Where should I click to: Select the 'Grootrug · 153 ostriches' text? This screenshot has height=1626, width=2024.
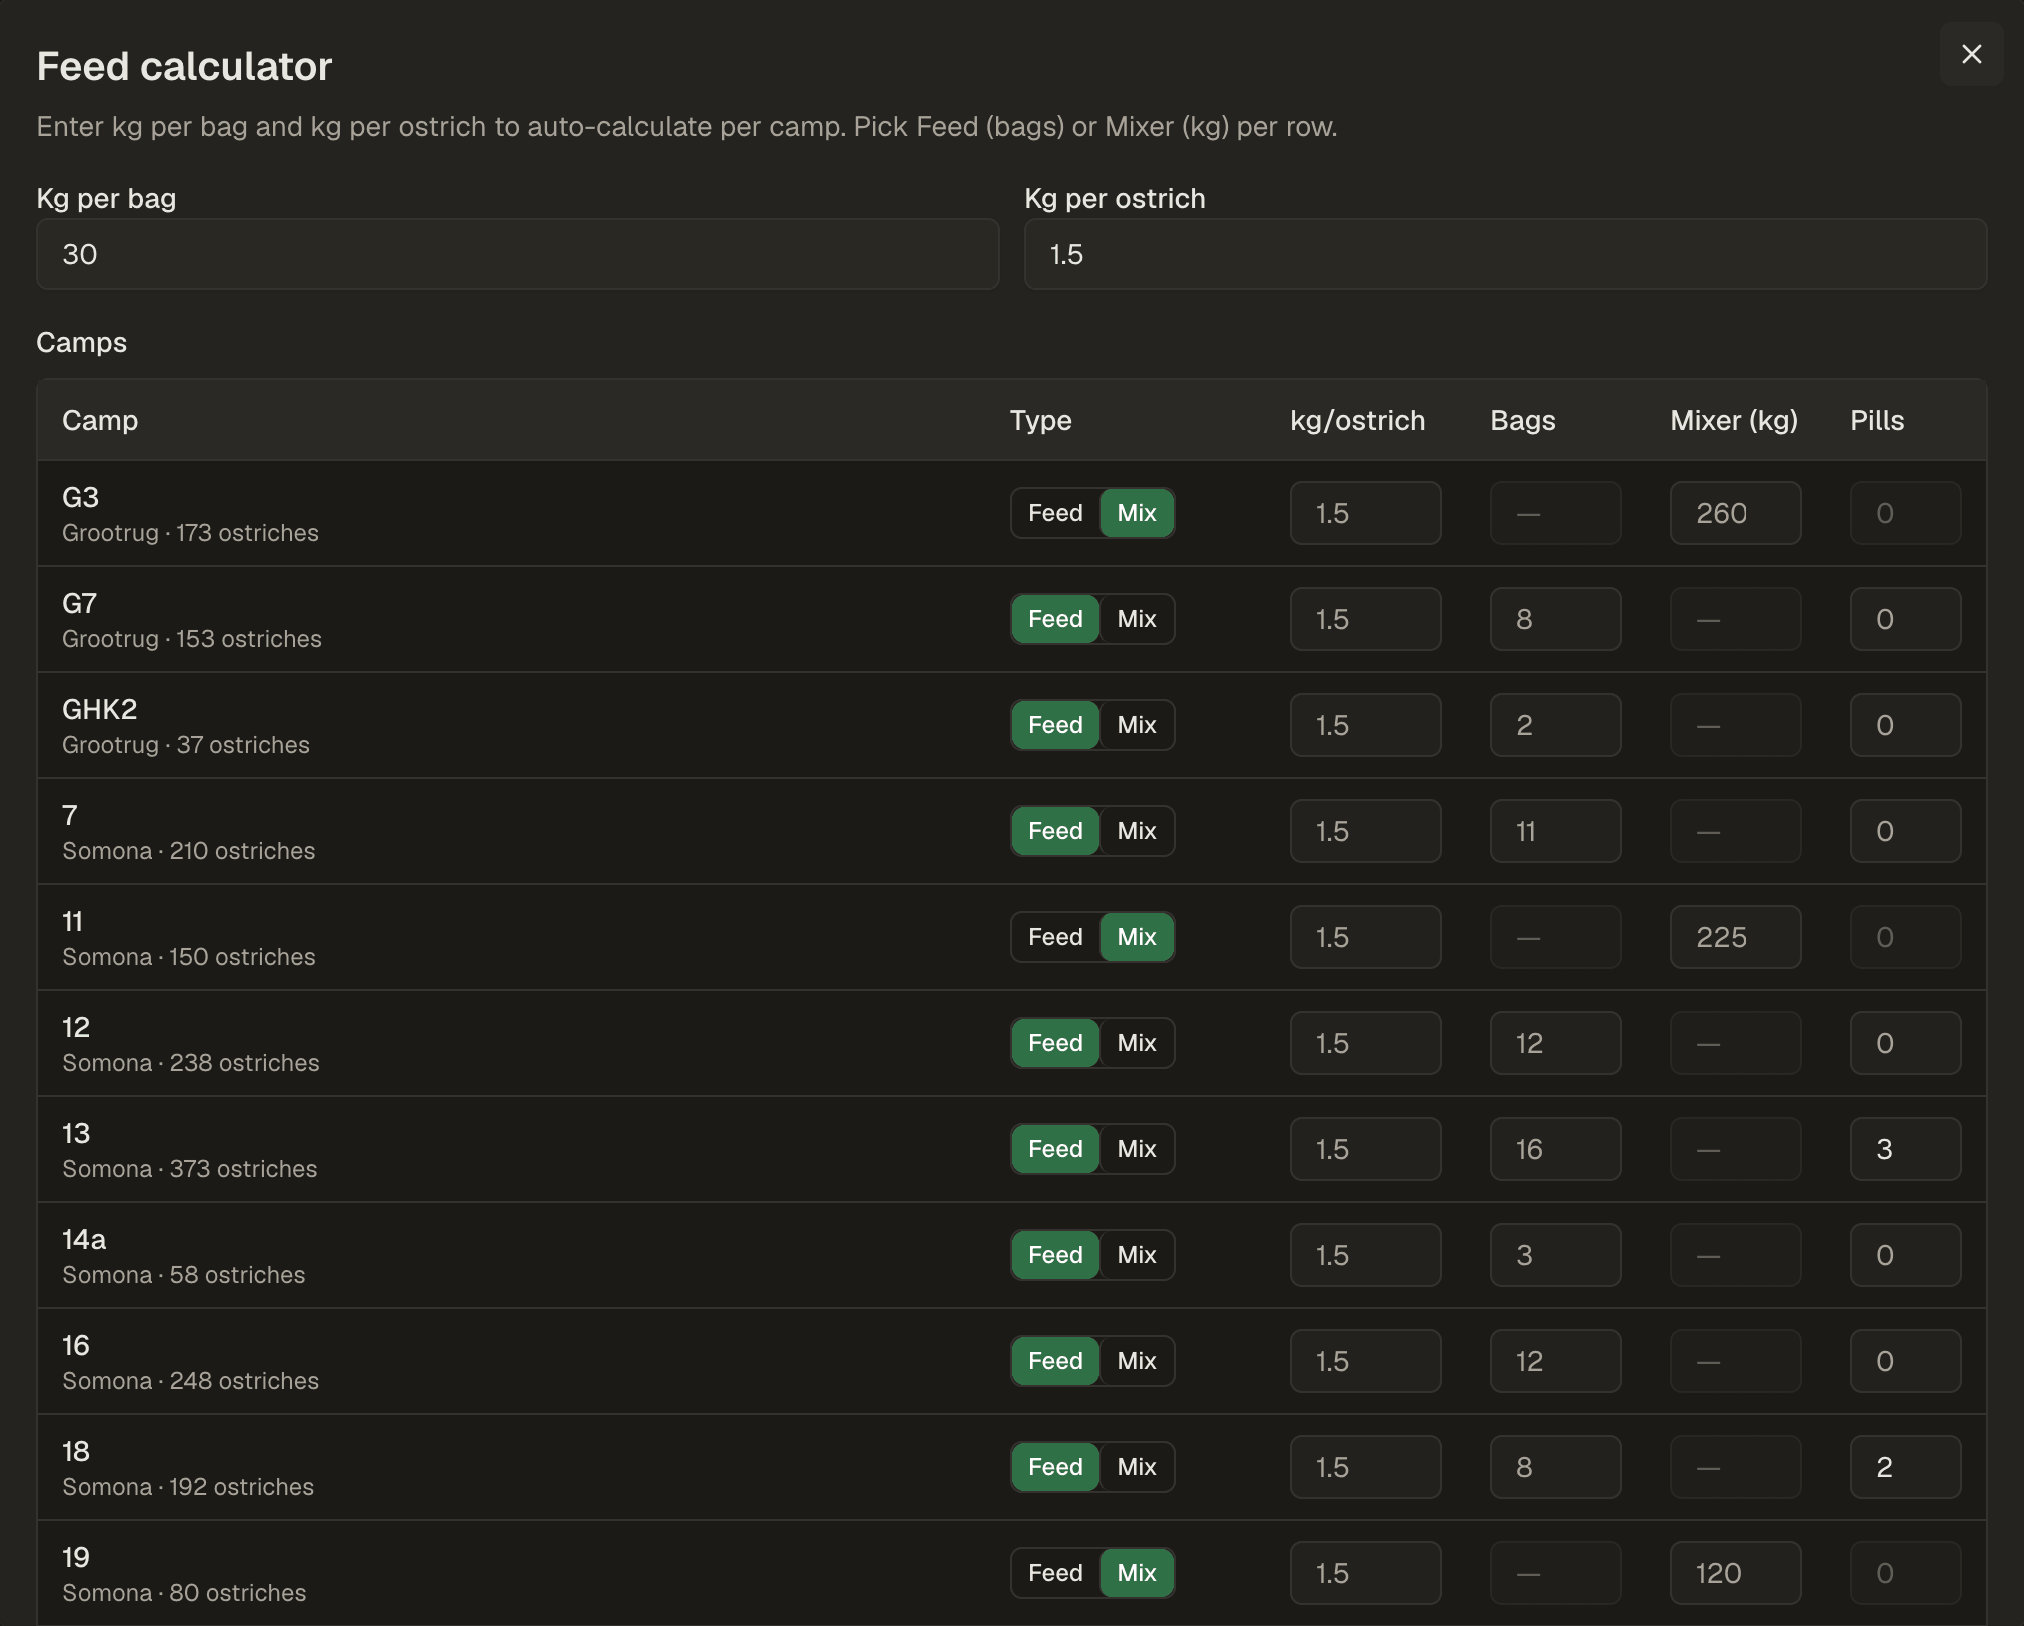[192, 639]
